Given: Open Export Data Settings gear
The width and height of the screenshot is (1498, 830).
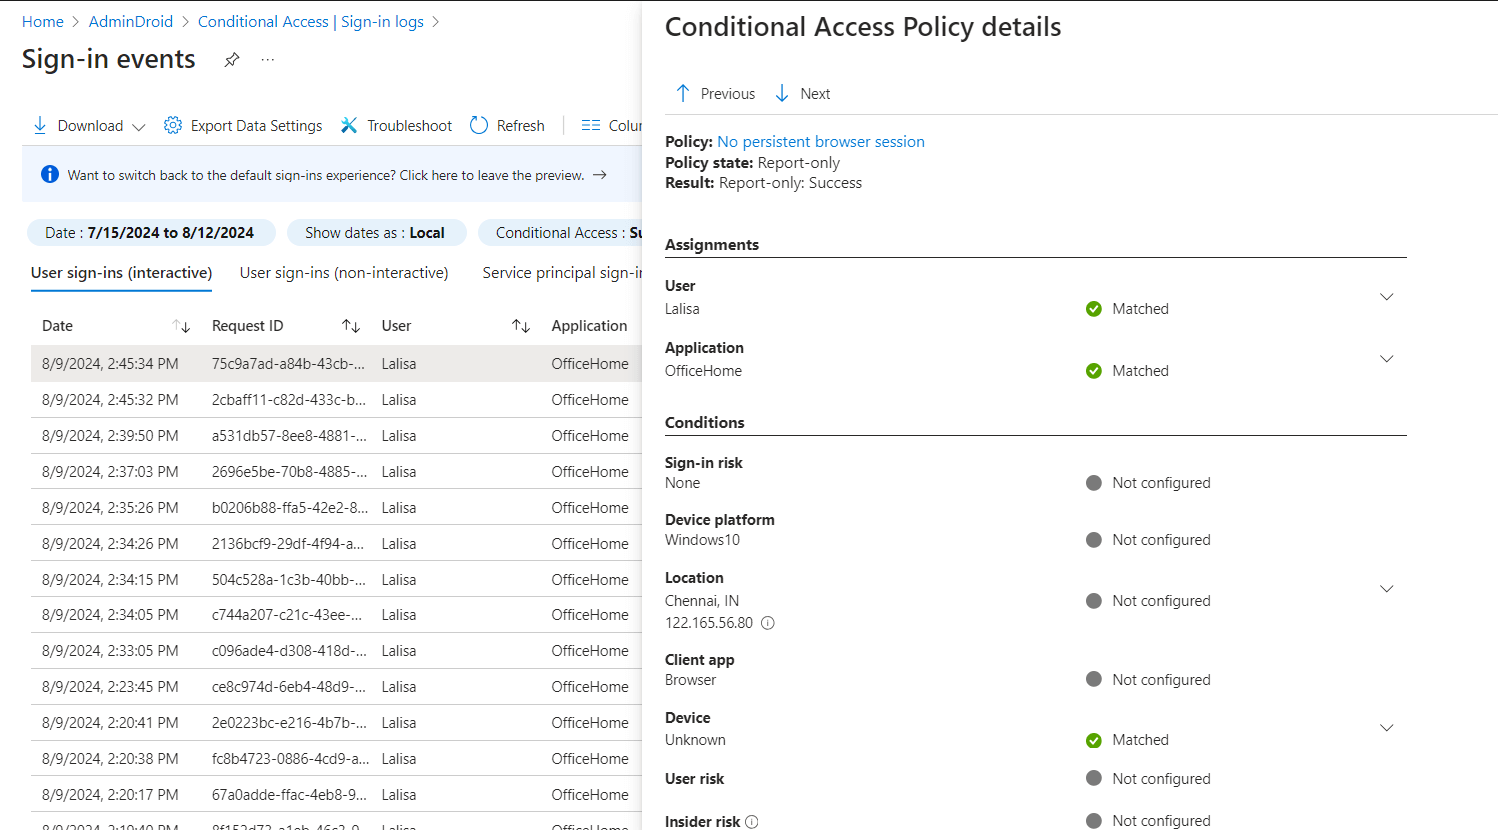Looking at the screenshot, I should click(x=173, y=125).
